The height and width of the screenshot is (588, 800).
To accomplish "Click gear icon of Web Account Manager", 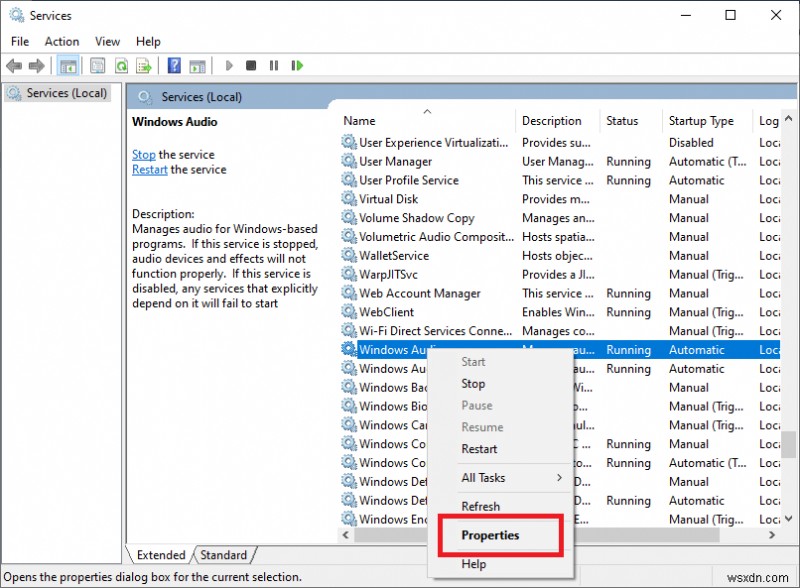I will [349, 293].
